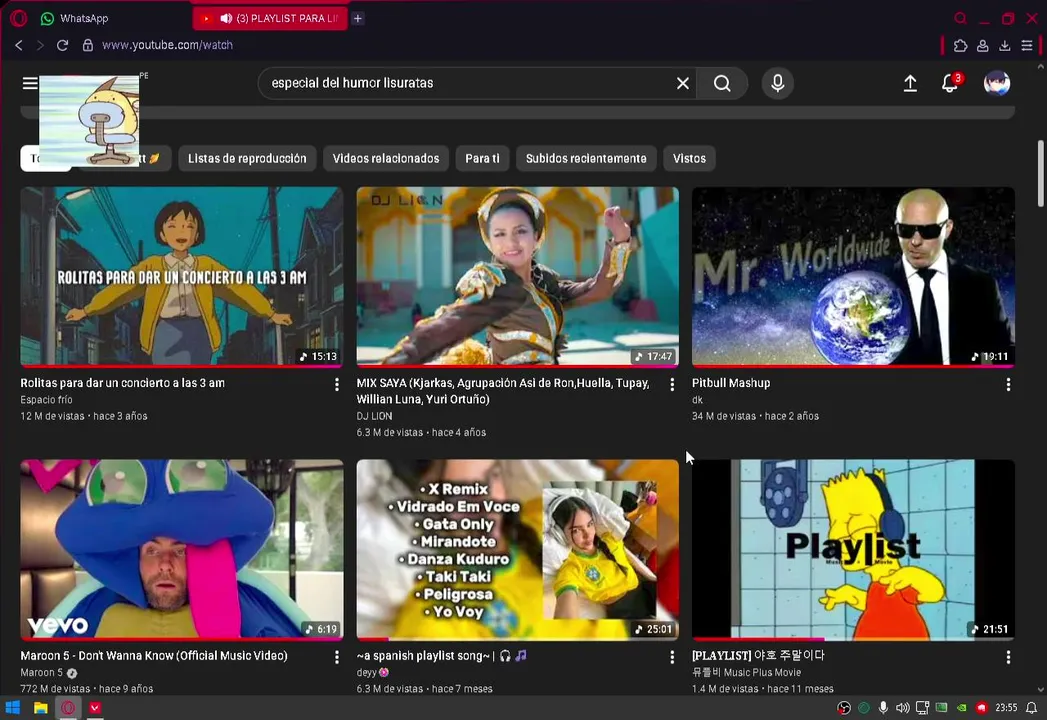Image resolution: width=1047 pixels, height=720 pixels.
Task: Open File Explorer from the taskbar
Action: coord(41,708)
